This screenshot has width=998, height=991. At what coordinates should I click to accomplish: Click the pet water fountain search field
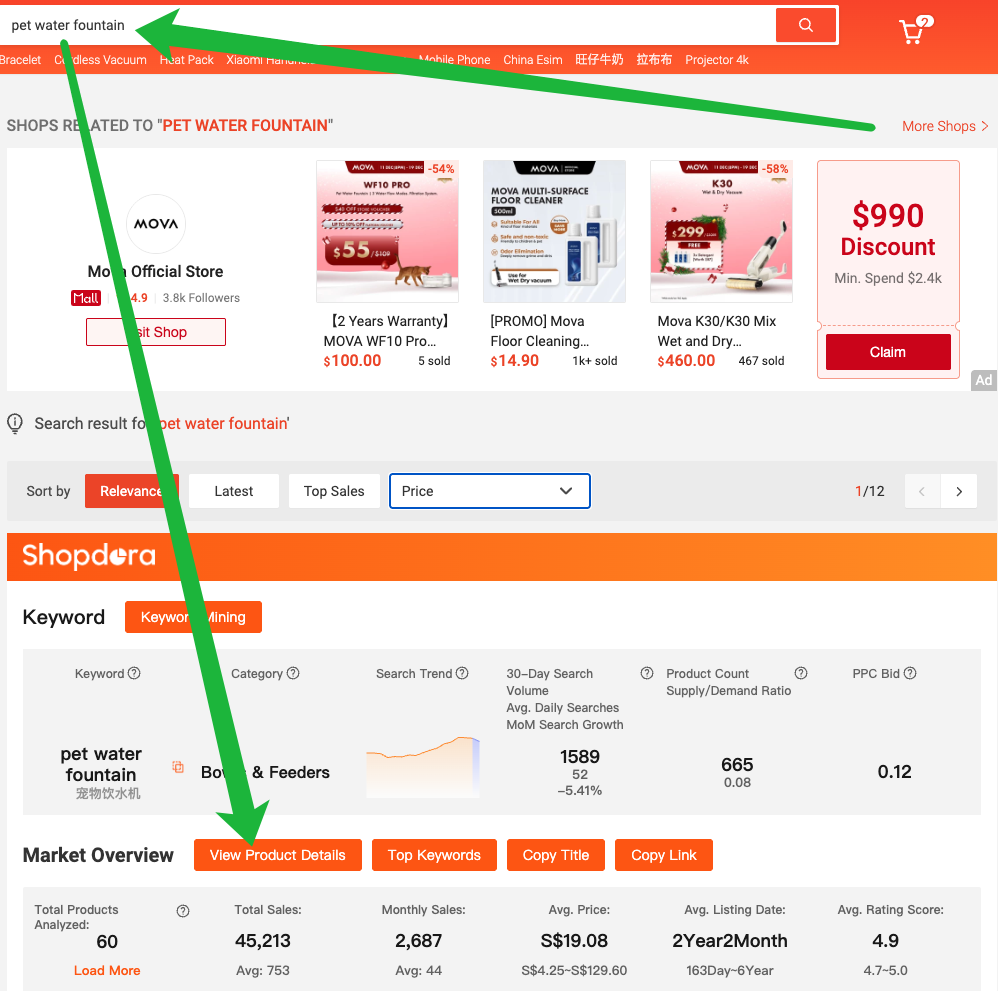tap(388, 25)
